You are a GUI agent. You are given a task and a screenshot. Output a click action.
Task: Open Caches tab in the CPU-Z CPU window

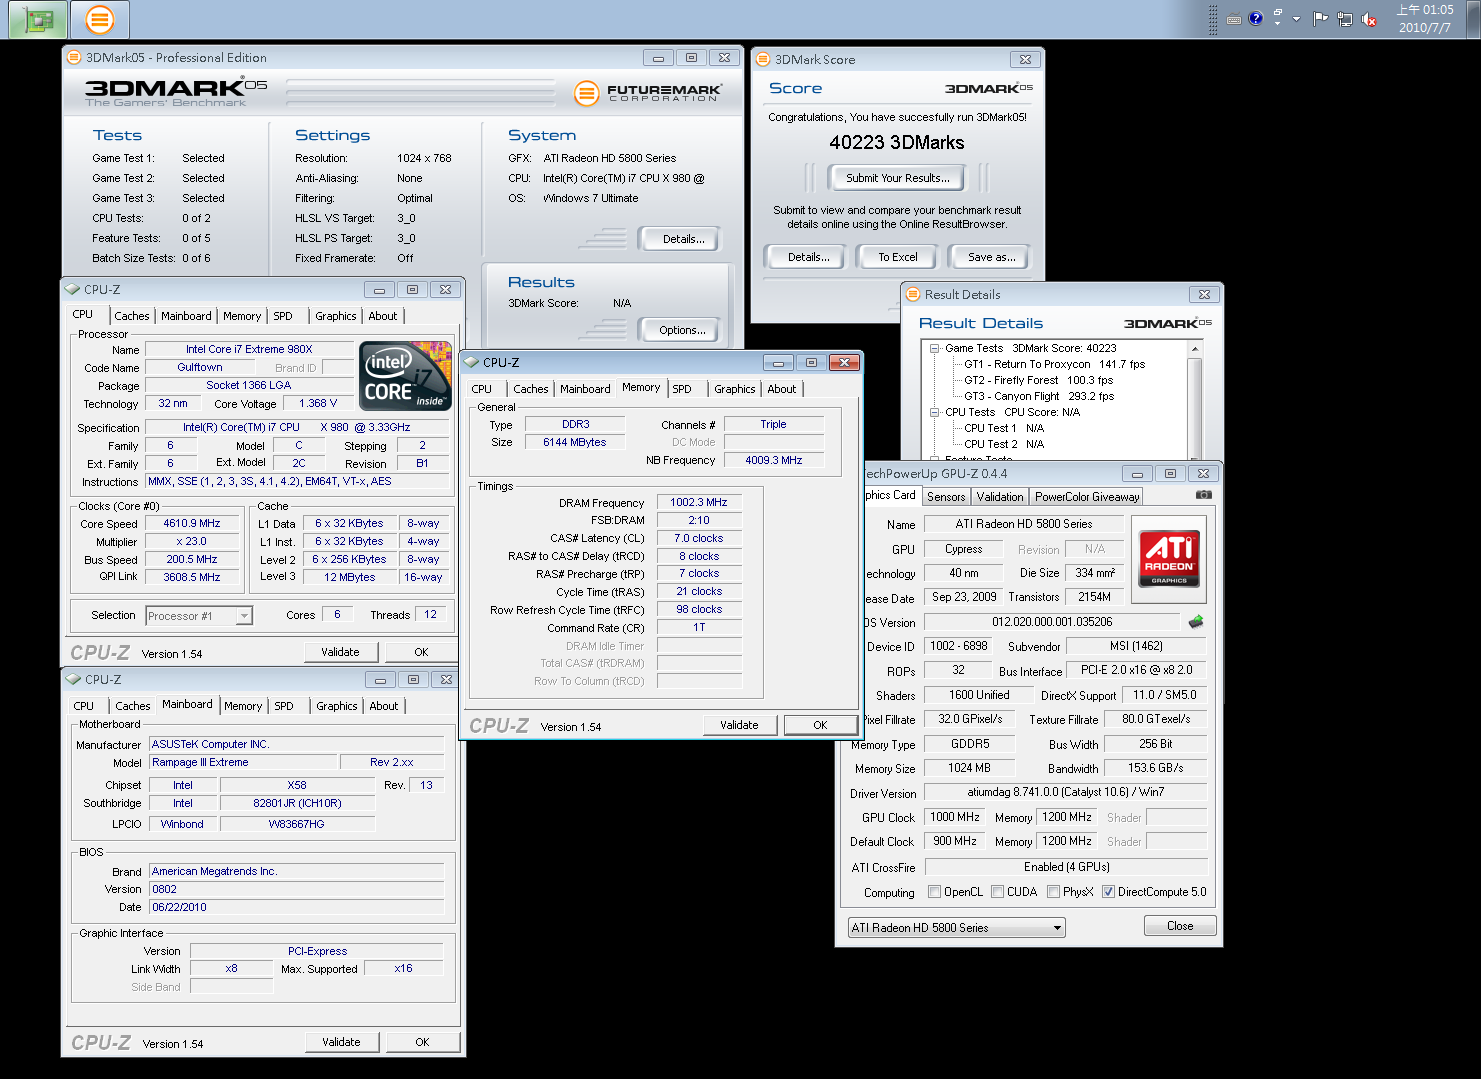click(131, 316)
